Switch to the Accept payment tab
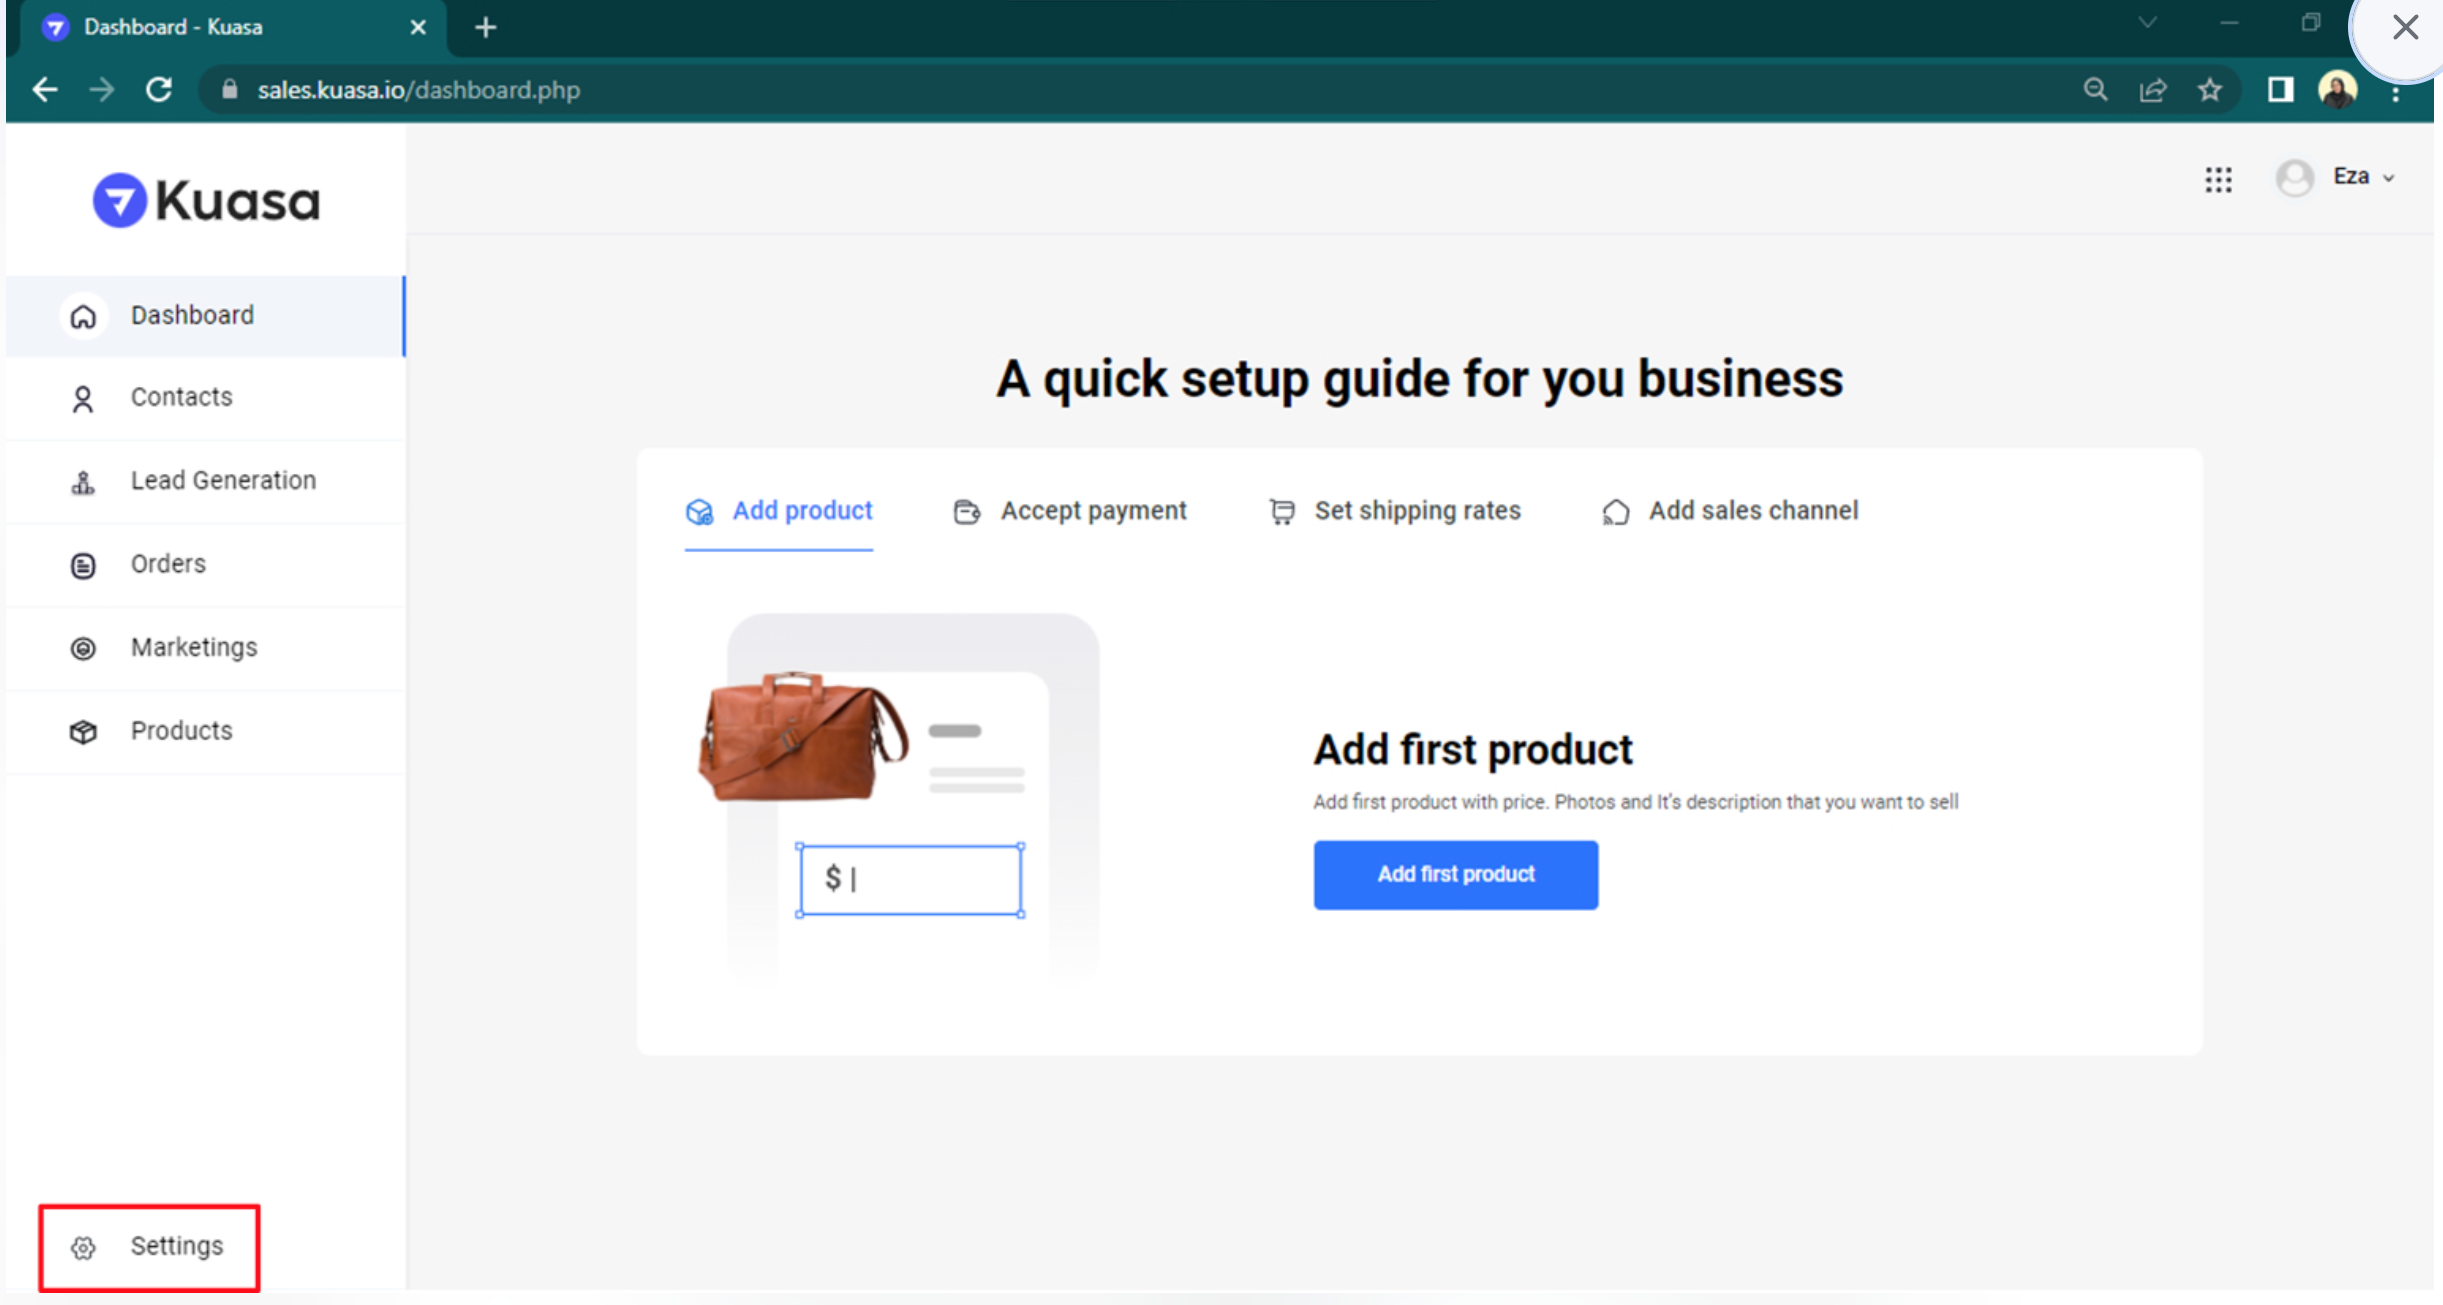The image size is (2443, 1305). [1069, 512]
